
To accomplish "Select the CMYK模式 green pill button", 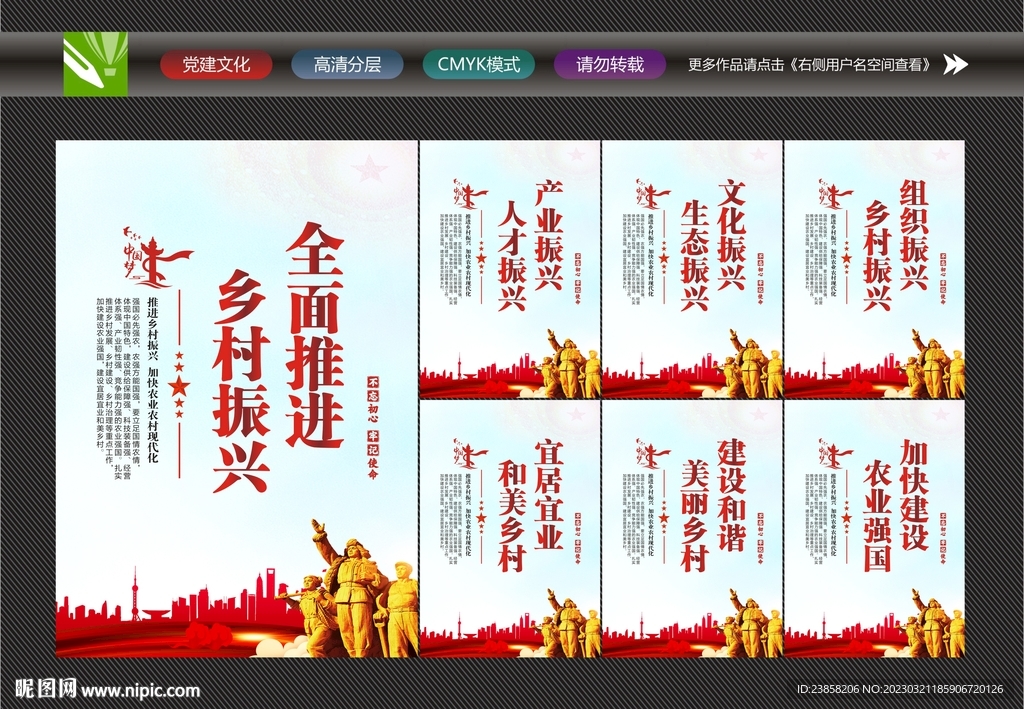I will pos(479,65).
